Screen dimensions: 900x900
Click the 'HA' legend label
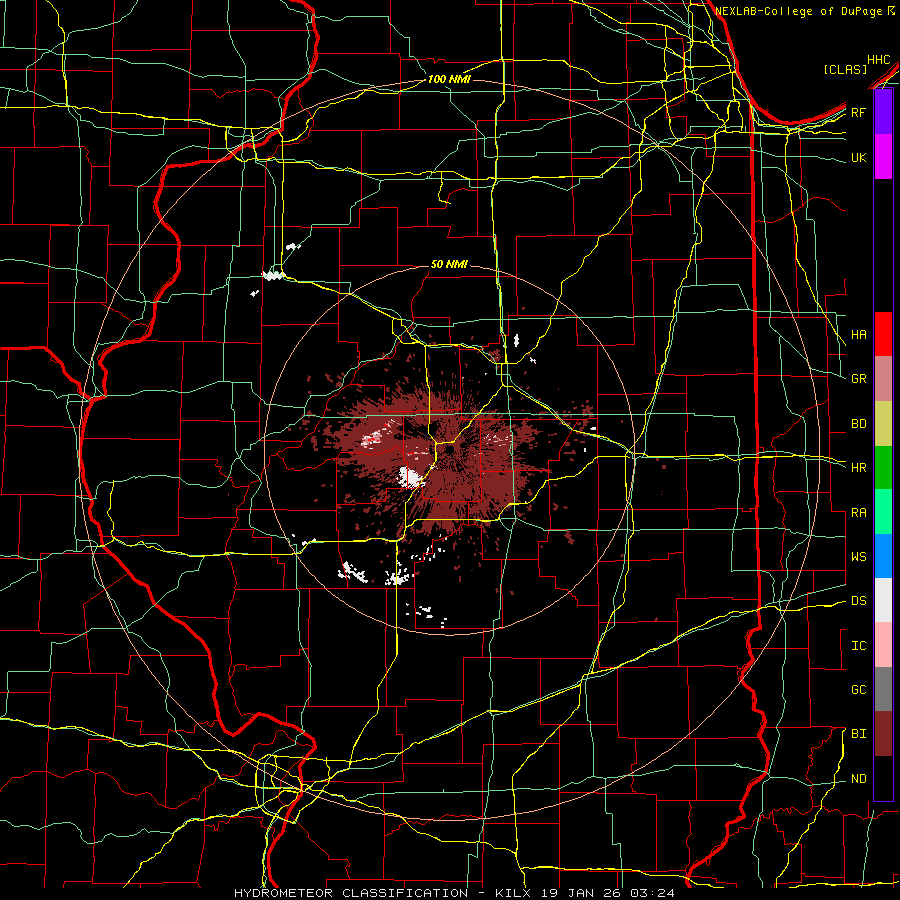tap(858, 335)
